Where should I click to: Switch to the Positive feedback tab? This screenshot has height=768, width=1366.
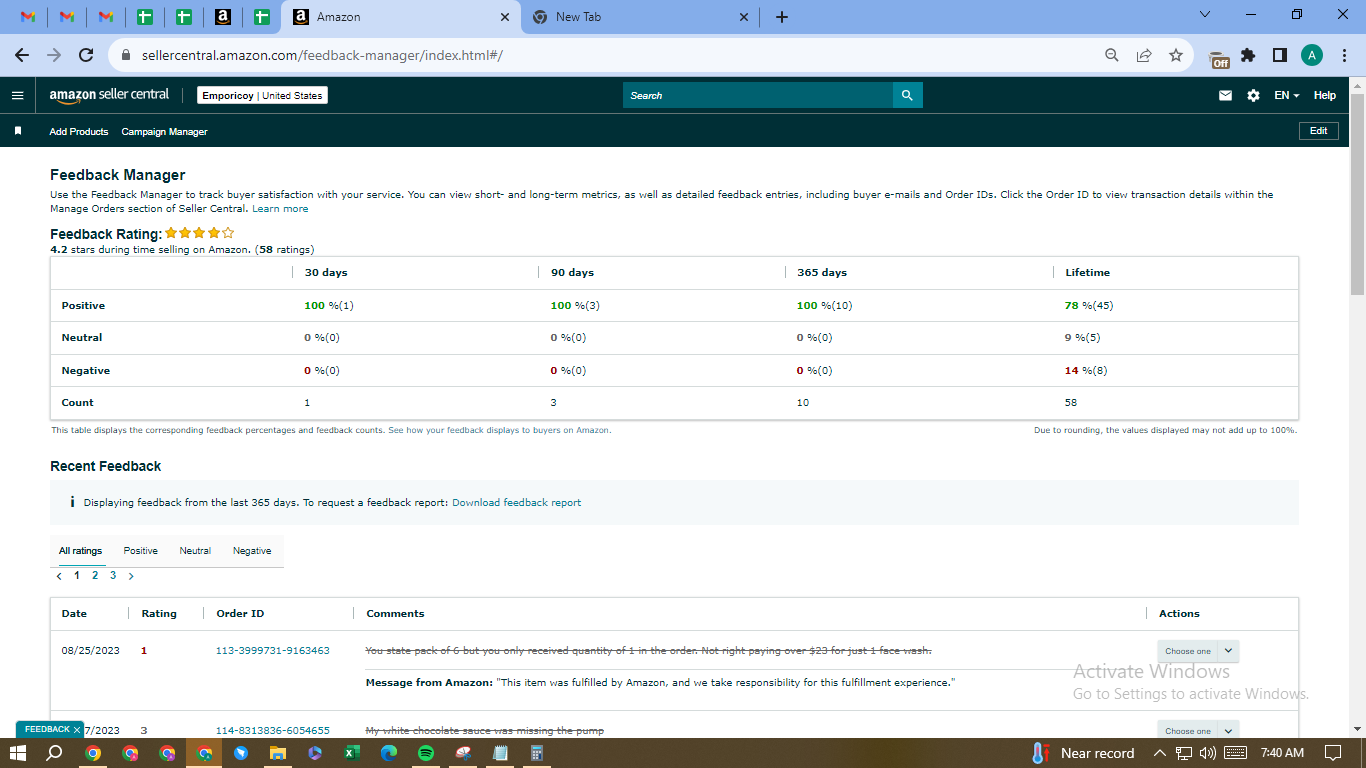(141, 551)
